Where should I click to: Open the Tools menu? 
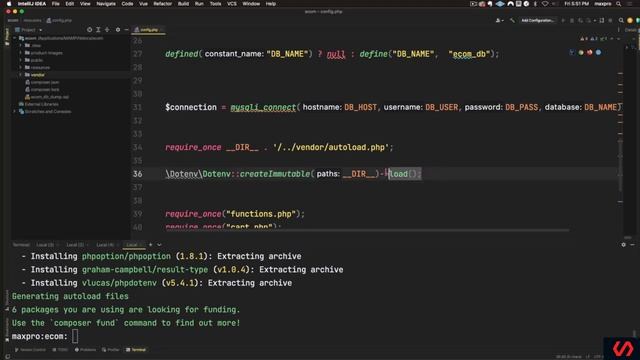(x=215, y=4)
